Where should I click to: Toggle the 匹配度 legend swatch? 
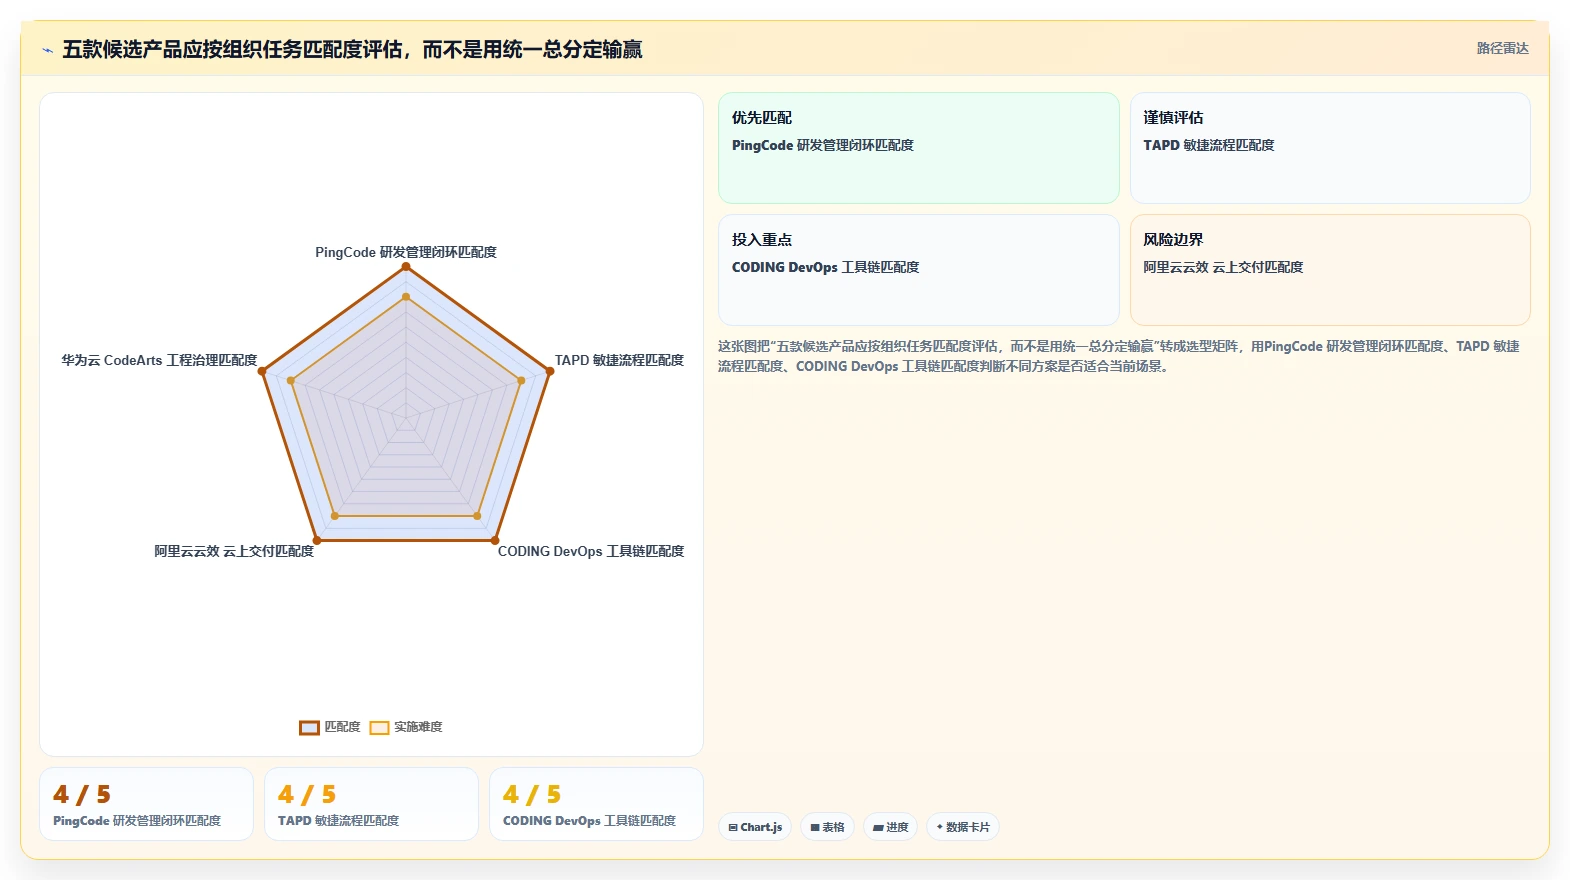click(x=309, y=727)
